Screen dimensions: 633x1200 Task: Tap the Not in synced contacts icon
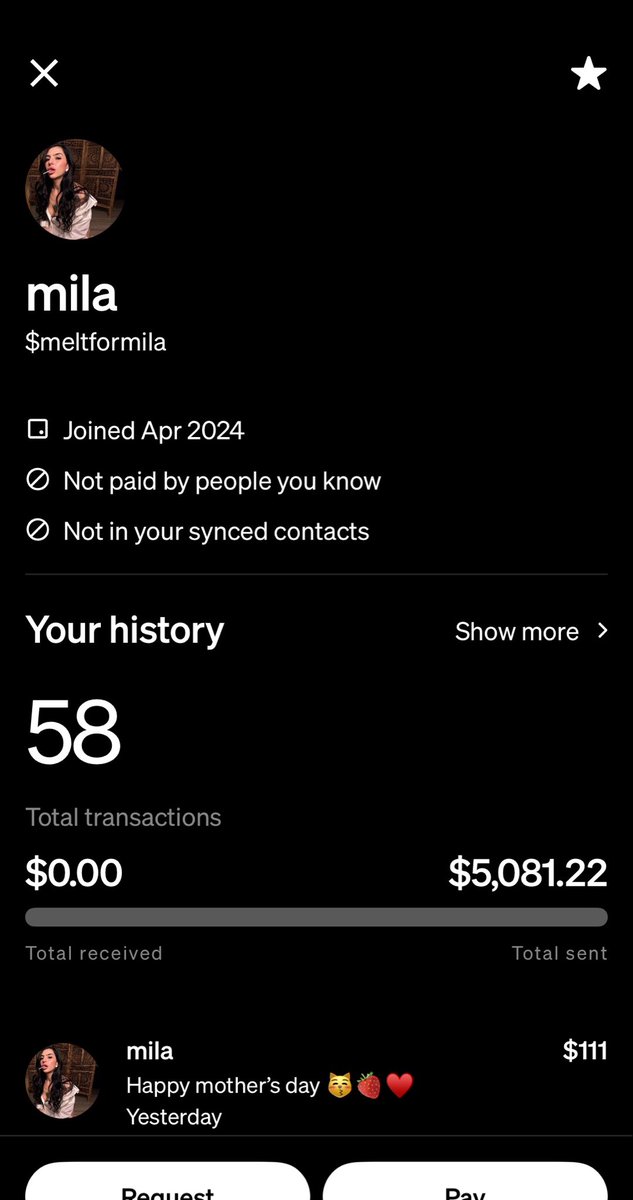pyautogui.click(x=37, y=531)
